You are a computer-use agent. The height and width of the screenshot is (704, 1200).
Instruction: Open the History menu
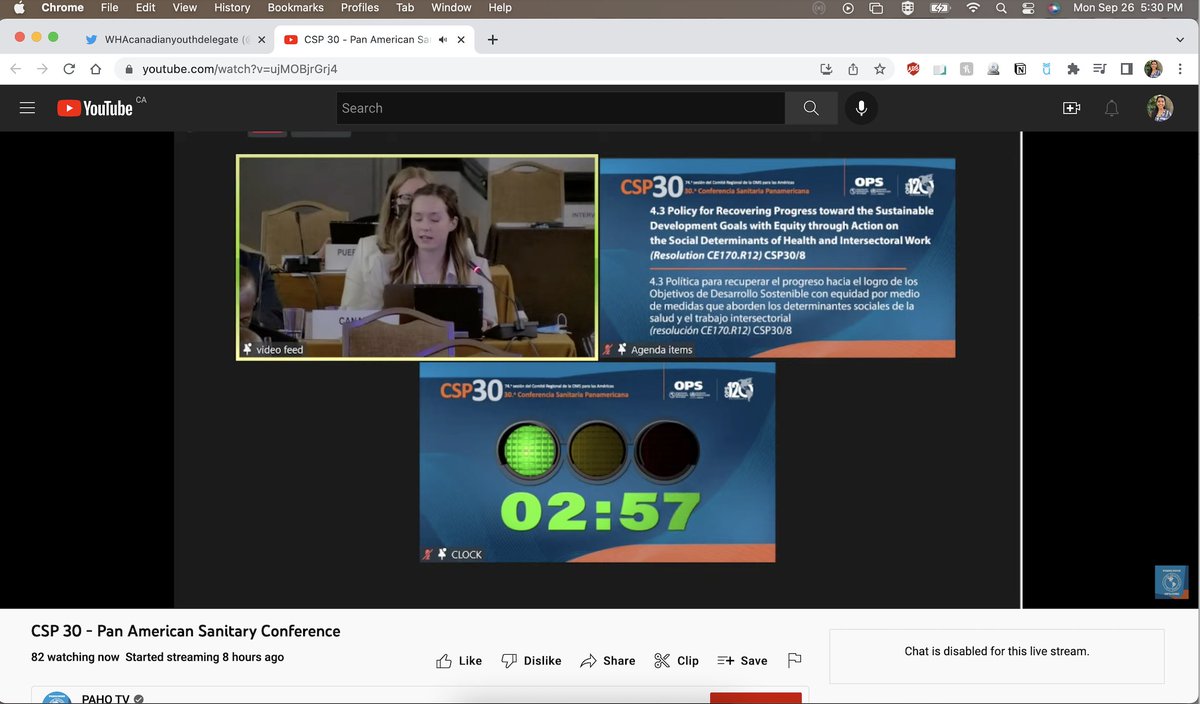(232, 8)
